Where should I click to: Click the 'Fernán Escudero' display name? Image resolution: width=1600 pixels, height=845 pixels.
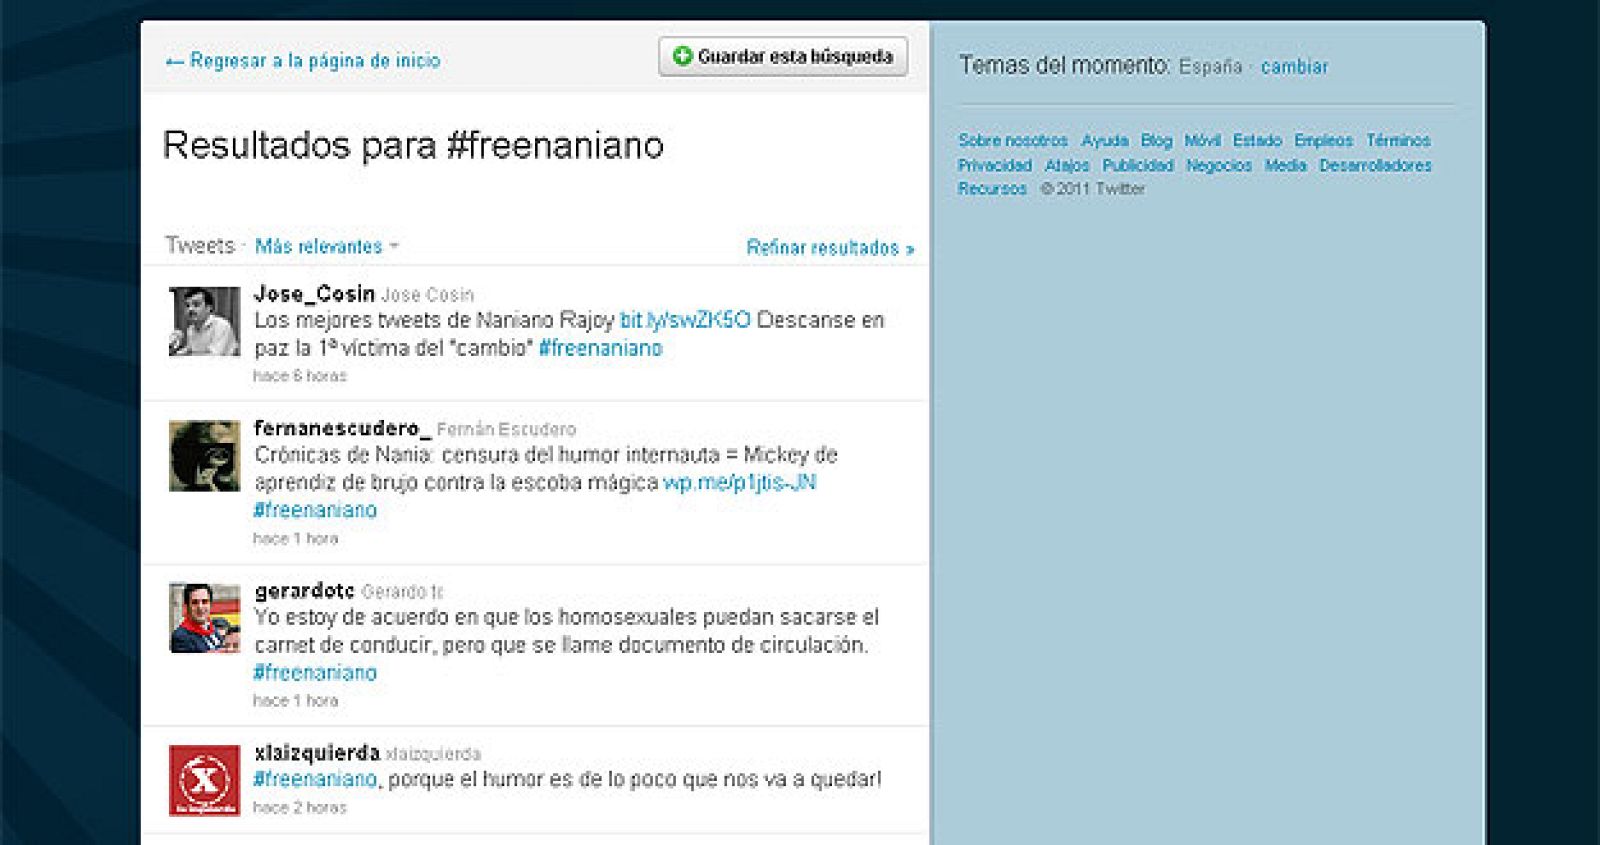(506, 429)
